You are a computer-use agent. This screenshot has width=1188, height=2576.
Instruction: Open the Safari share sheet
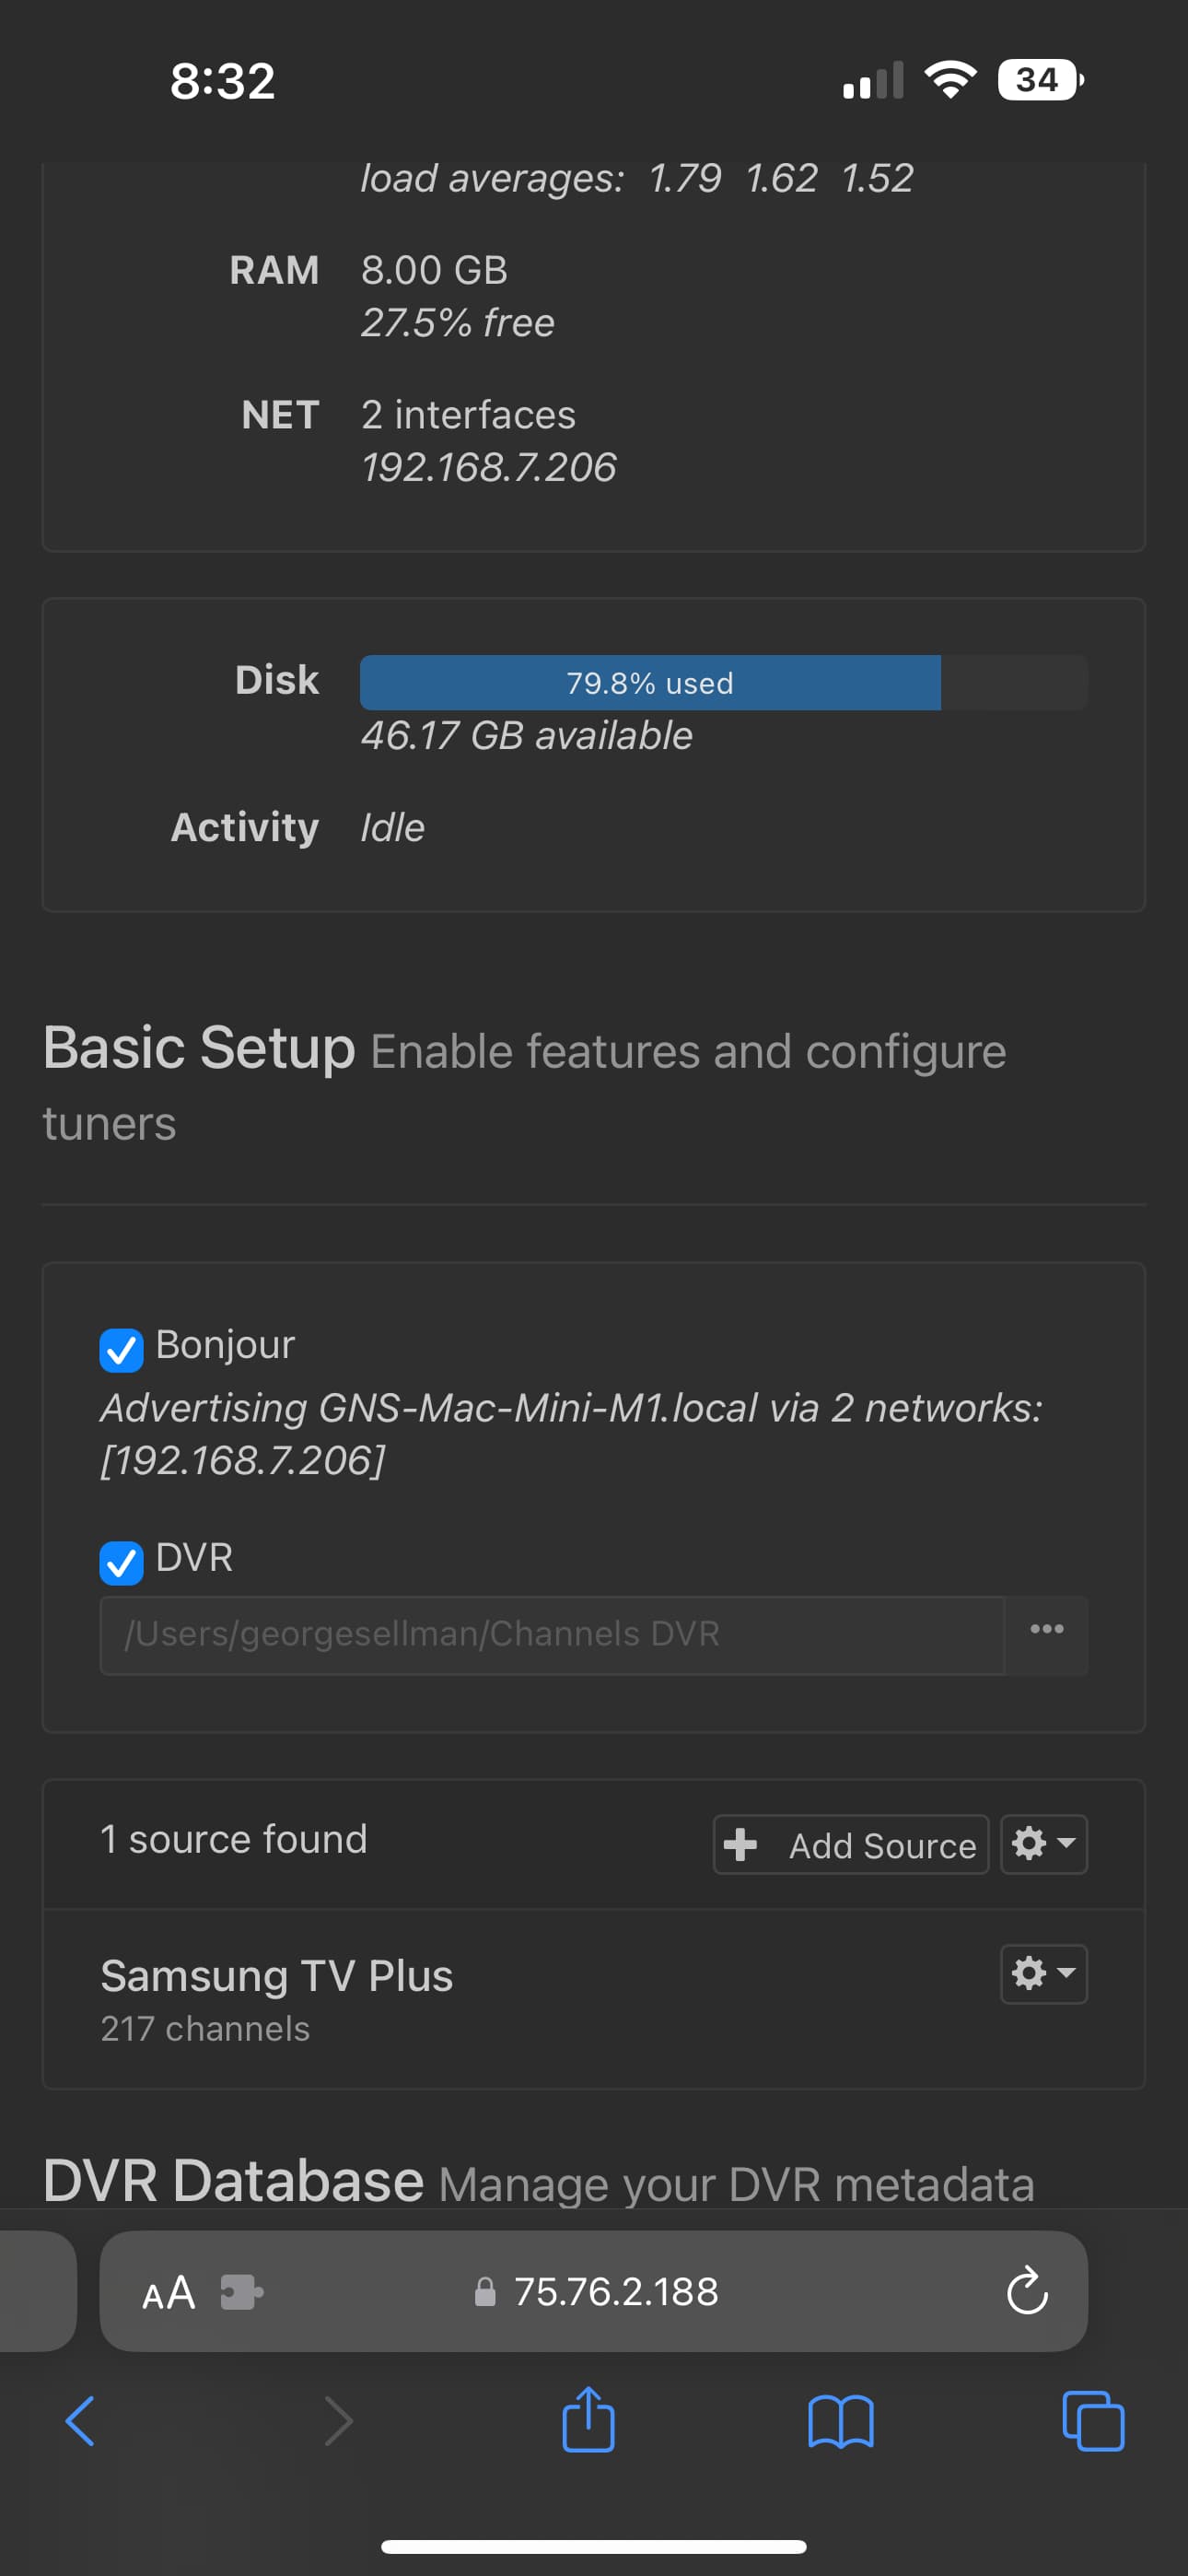click(x=588, y=2419)
